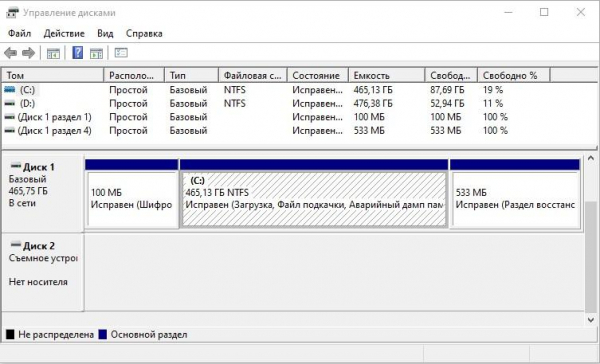Screen dimensions: 600x364
Task: Click the 465,13 ГБ capacity cell
Action: [373, 90]
